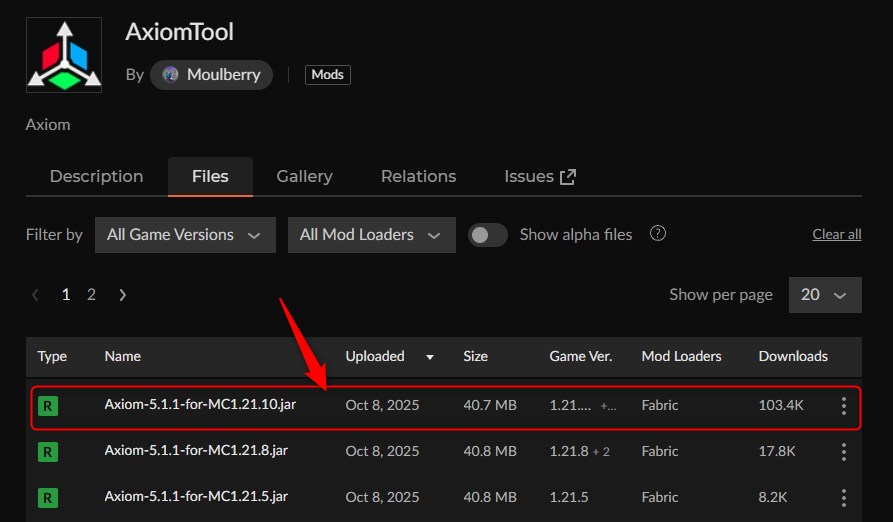Open more options for MC1.21.8 file
Image resolution: width=893 pixels, height=522 pixels.
(x=844, y=452)
